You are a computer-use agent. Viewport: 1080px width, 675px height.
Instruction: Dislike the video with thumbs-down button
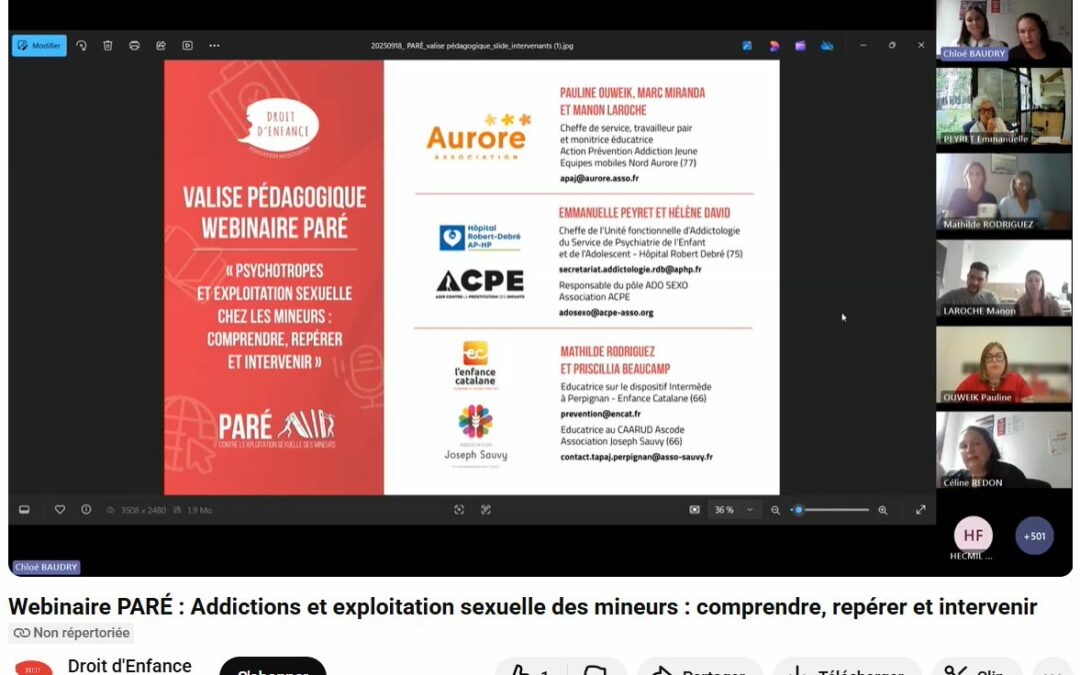point(596,668)
